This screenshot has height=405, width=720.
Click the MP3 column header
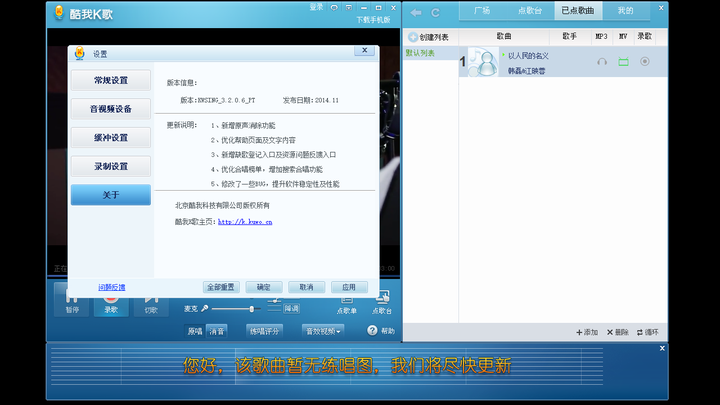pyautogui.click(x=601, y=36)
